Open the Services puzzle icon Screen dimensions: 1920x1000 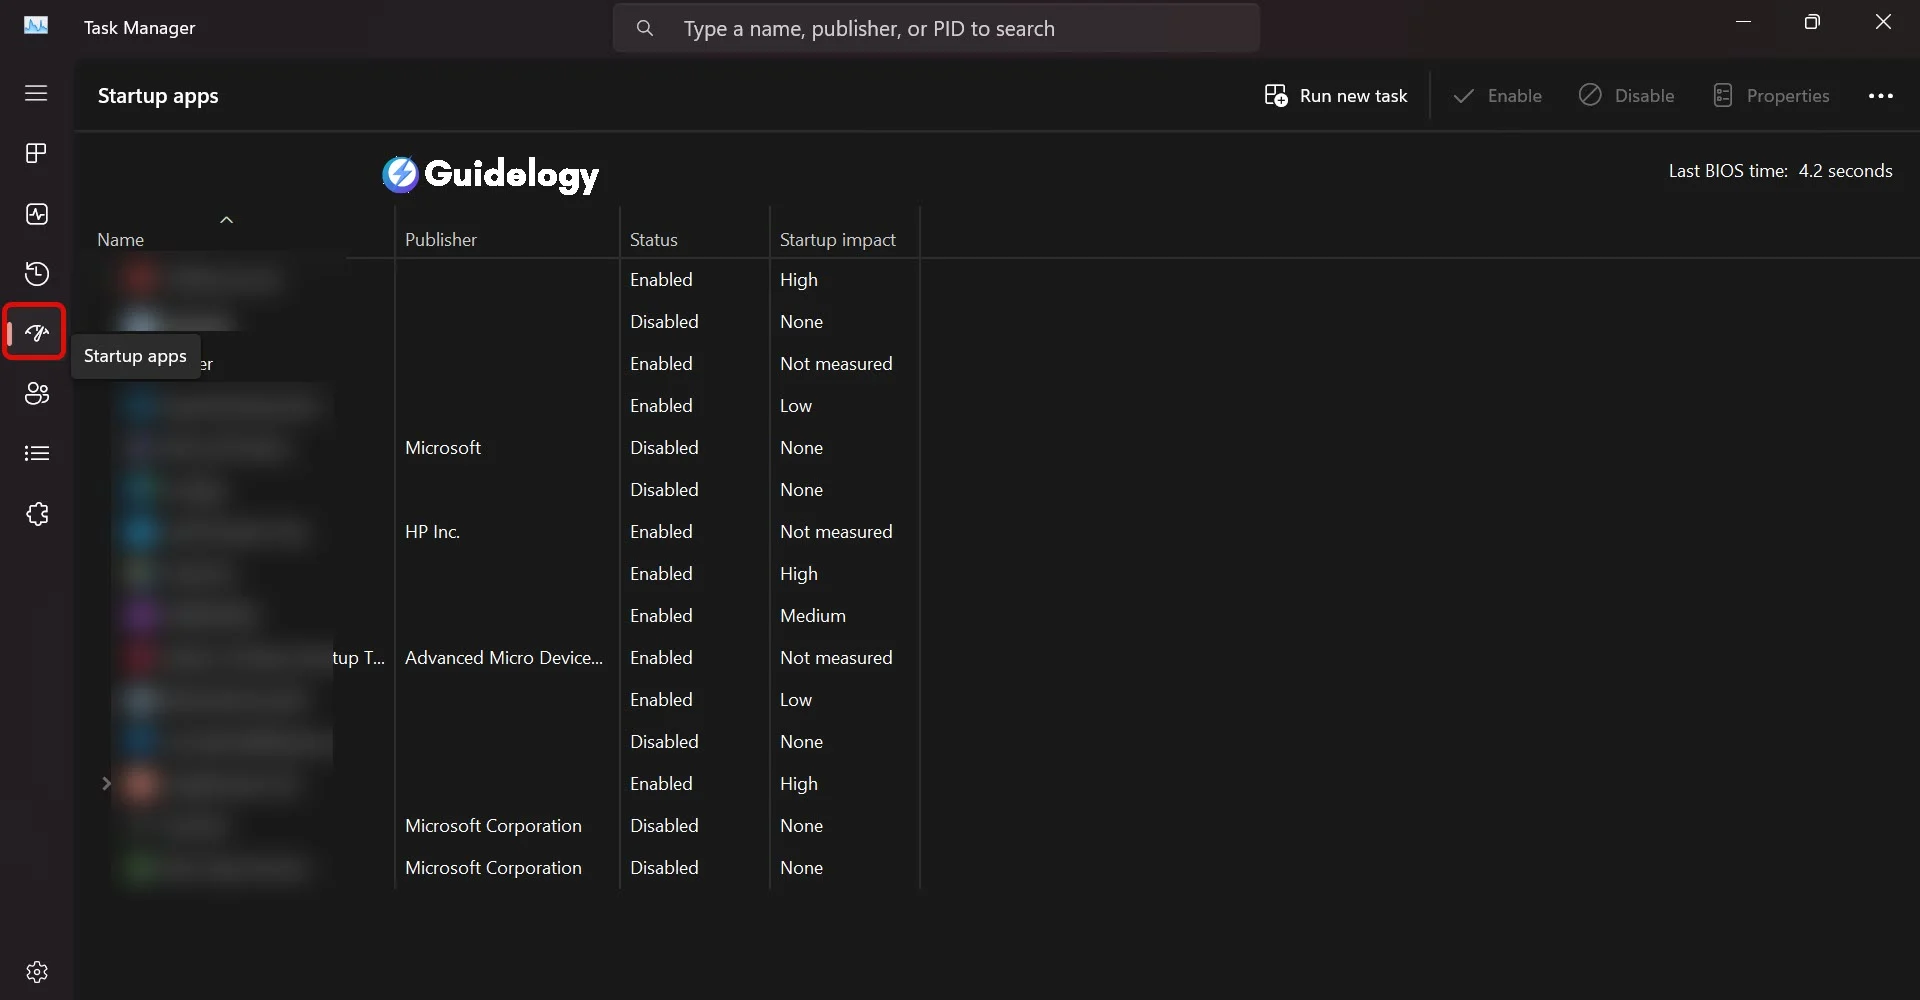(x=36, y=514)
